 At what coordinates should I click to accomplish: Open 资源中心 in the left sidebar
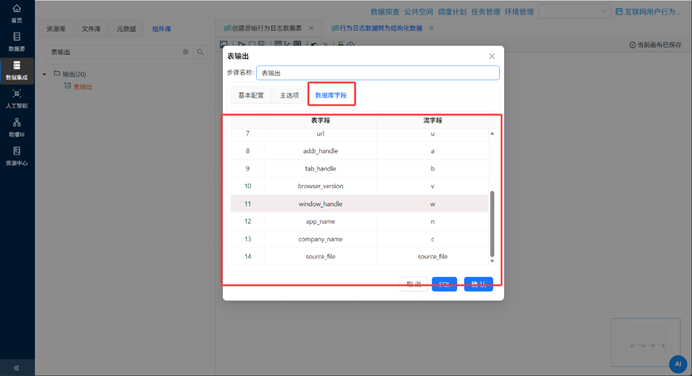click(17, 156)
